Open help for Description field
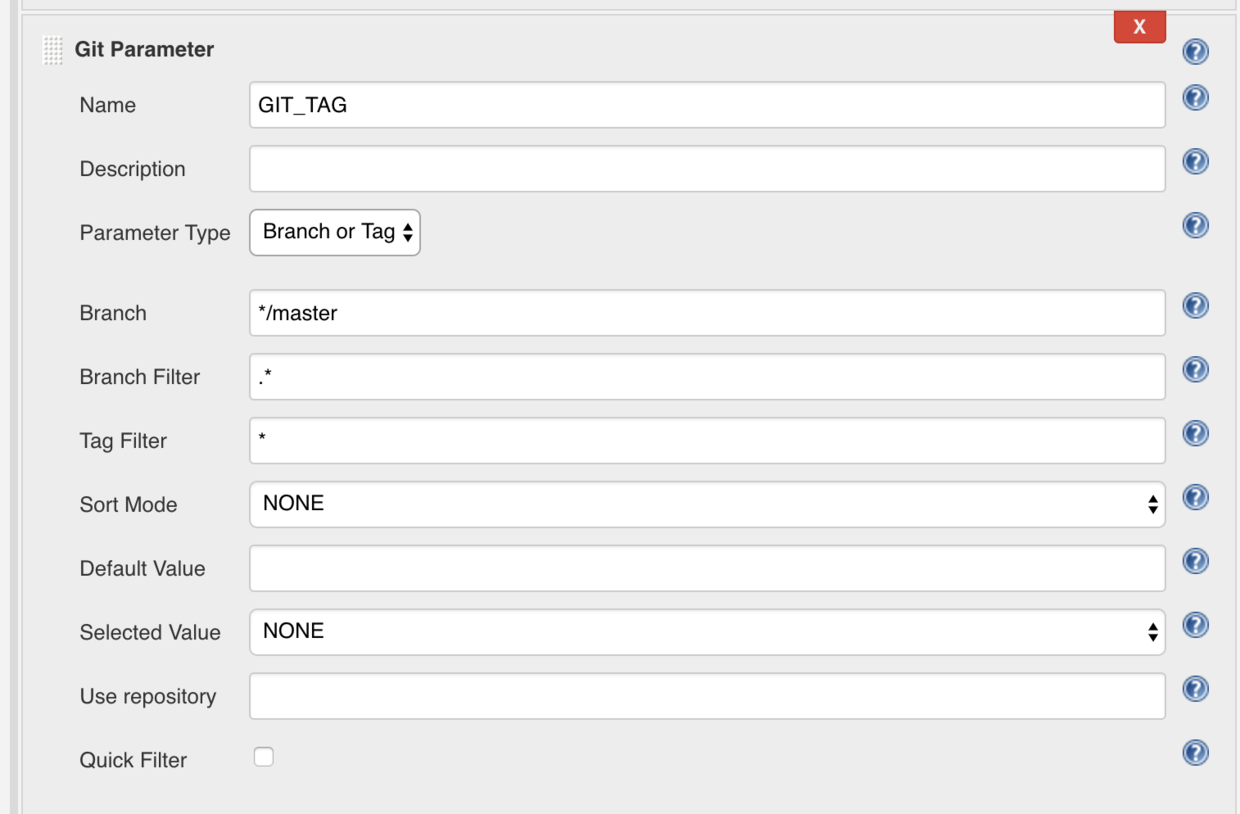 (x=1195, y=162)
